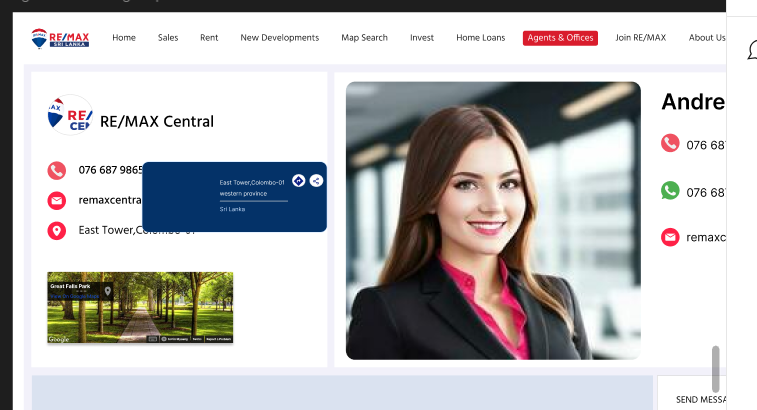Click the share icon in blue popup
Screen dimensions: 757x410
pyautogui.click(x=316, y=181)
